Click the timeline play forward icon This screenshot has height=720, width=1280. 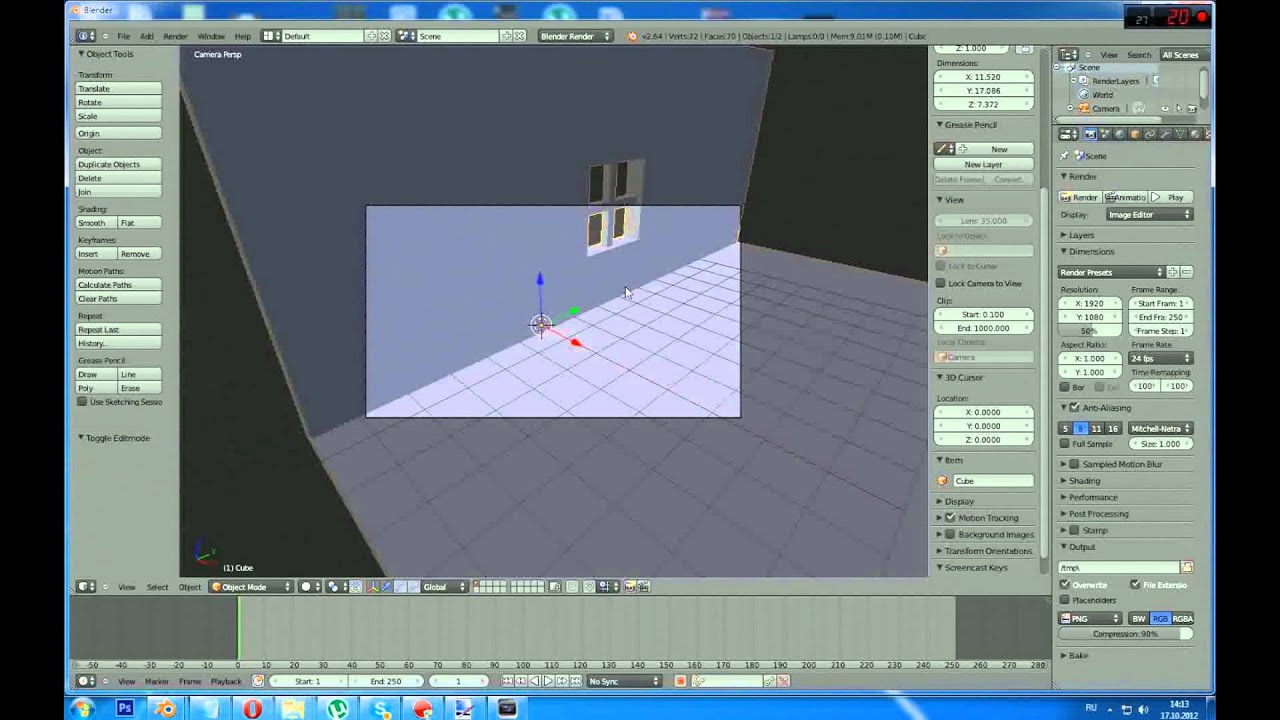click(x=547, y=681)
